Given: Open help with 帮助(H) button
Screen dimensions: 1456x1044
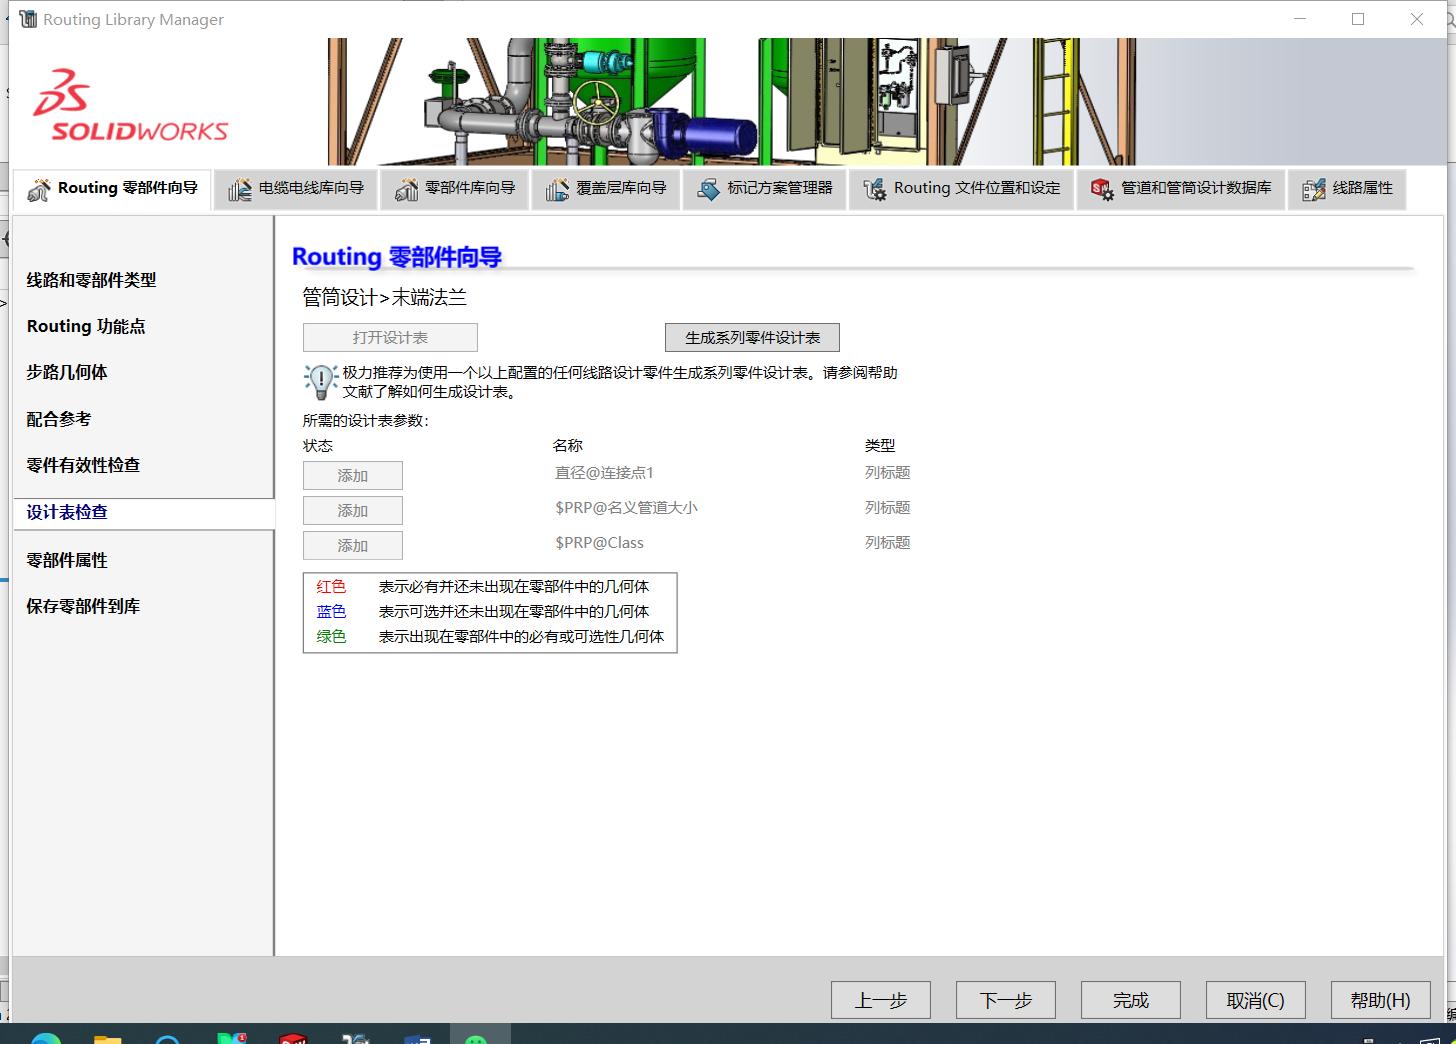Looking at the screenshot, I should click(1381, 1000).
